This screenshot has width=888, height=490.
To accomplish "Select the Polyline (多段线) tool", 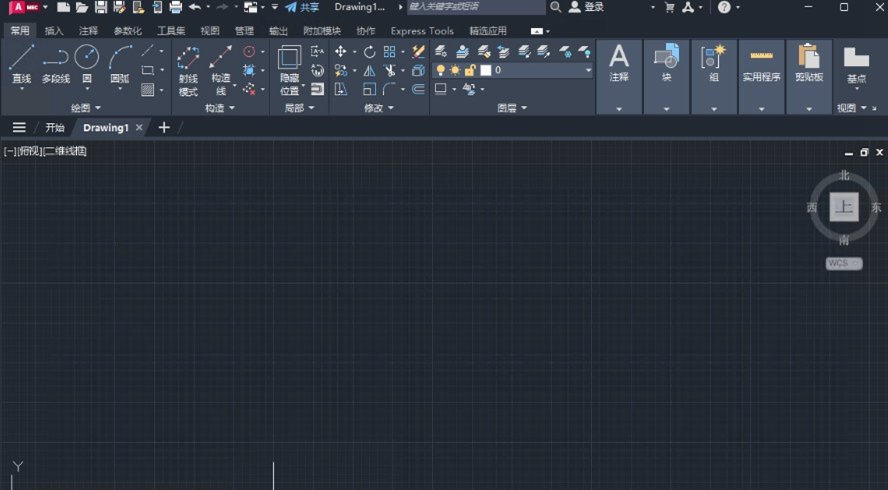I will (x=56, y=63).
